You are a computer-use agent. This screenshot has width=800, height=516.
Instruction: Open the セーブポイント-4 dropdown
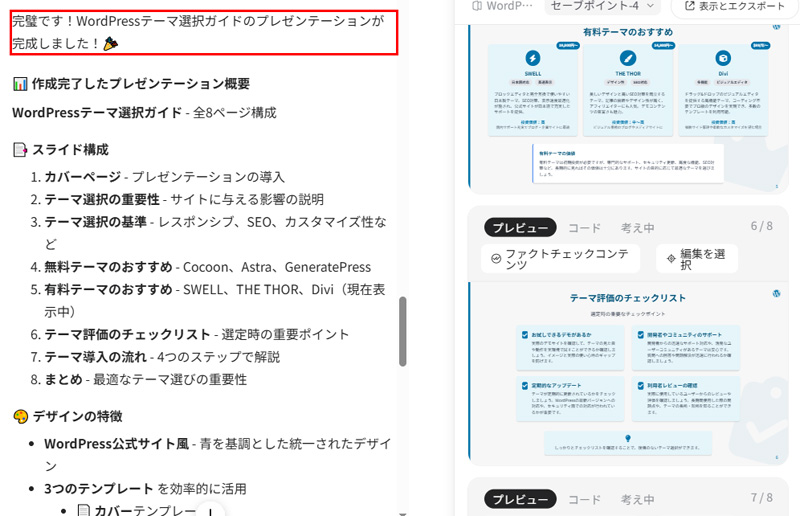point(603,6)
